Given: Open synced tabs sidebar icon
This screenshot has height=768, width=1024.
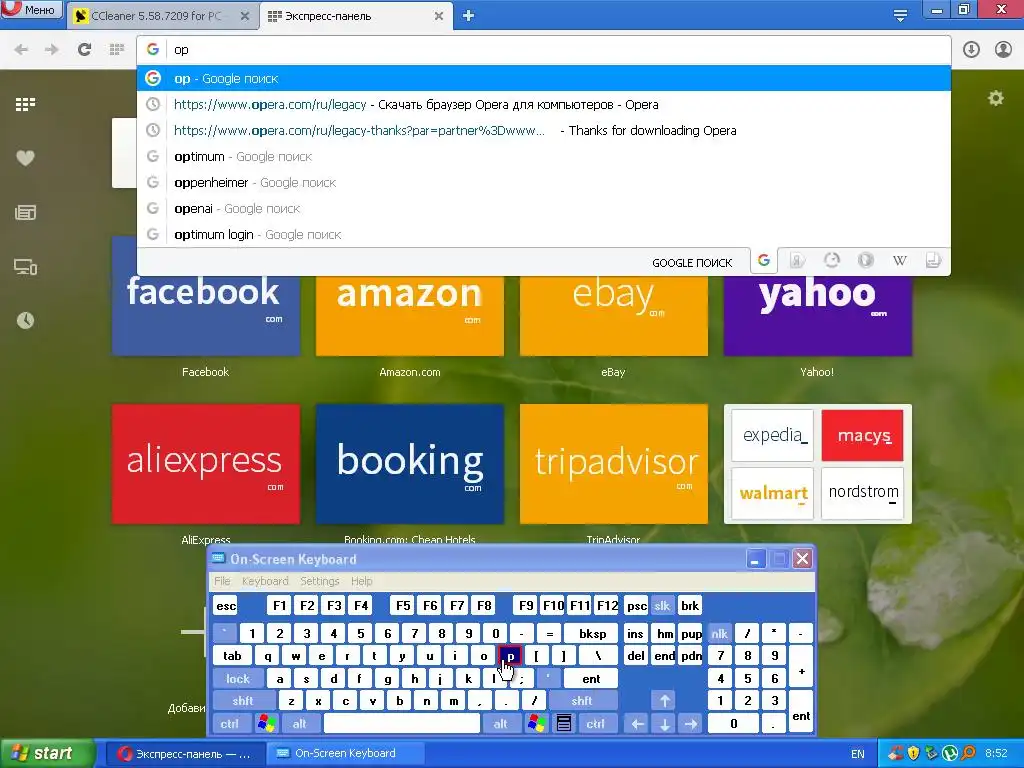Looking at the screenshot, I should (25, 266).
